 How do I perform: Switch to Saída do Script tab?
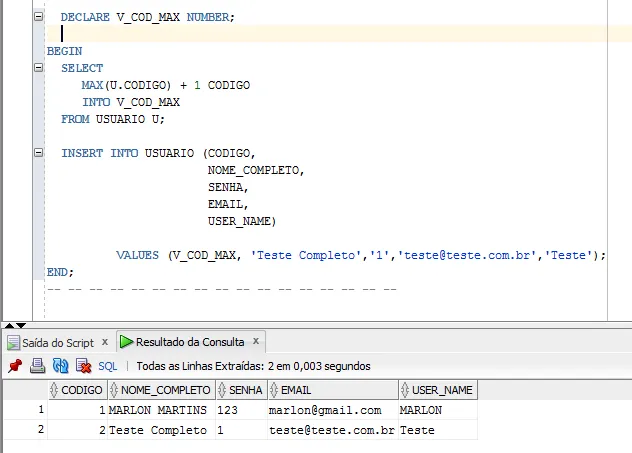point(50,342)
